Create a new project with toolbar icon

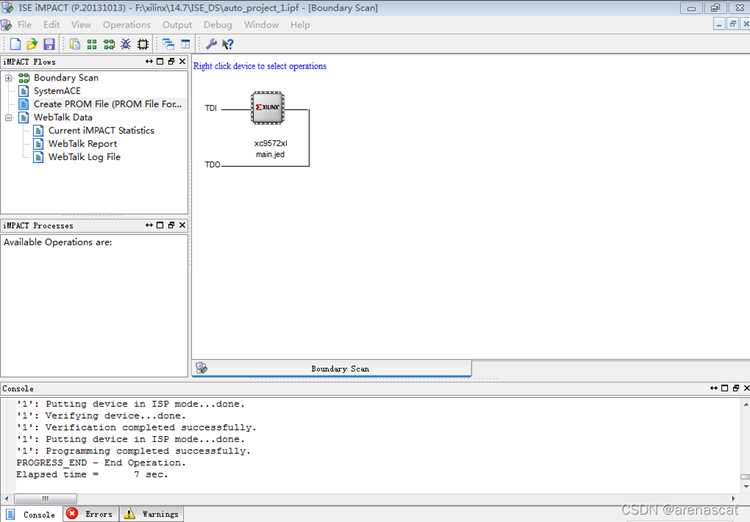point(15,44)
